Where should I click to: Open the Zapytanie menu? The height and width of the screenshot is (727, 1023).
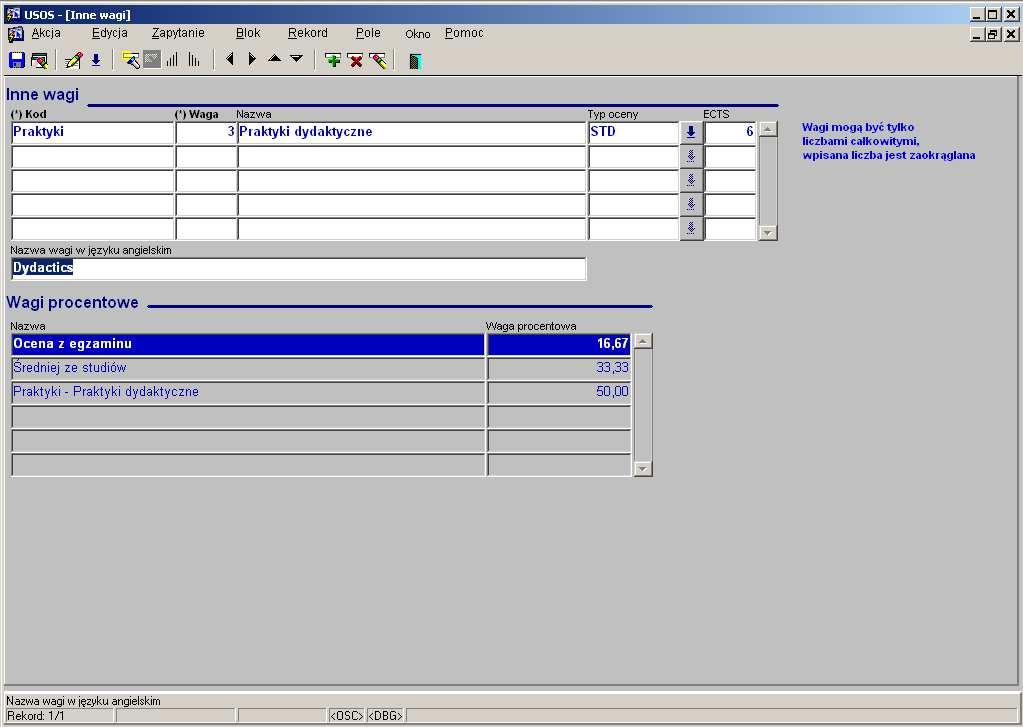[178, 33]
